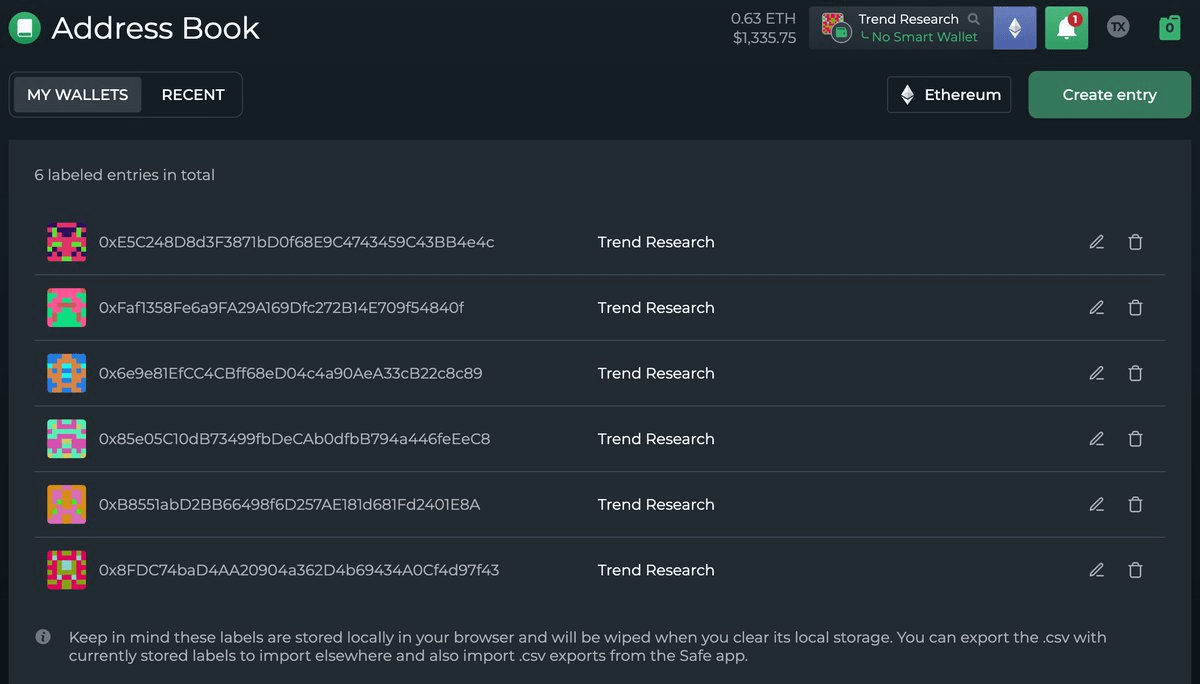Click the identicon of address 0x8FDC74baD4AA...
This screenshot has width=1200, height=684.
click(x=66, y=570)
